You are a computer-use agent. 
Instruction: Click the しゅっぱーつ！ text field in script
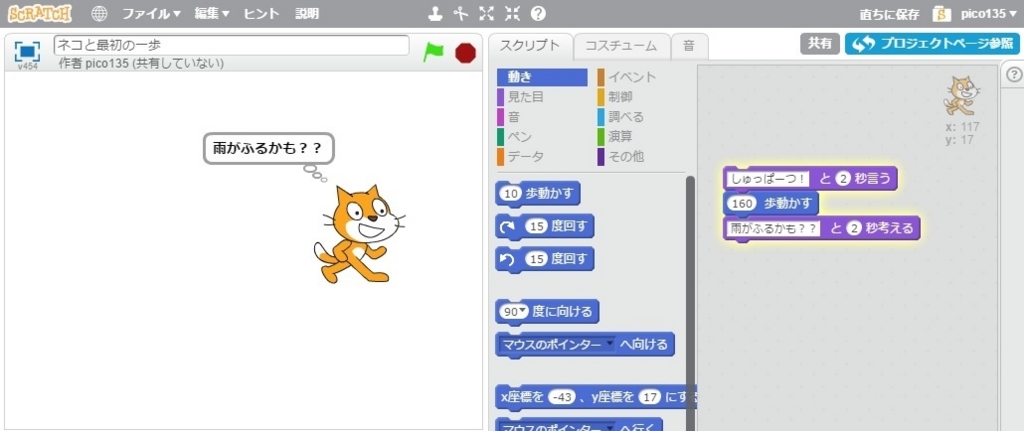[x=768, y=178]
